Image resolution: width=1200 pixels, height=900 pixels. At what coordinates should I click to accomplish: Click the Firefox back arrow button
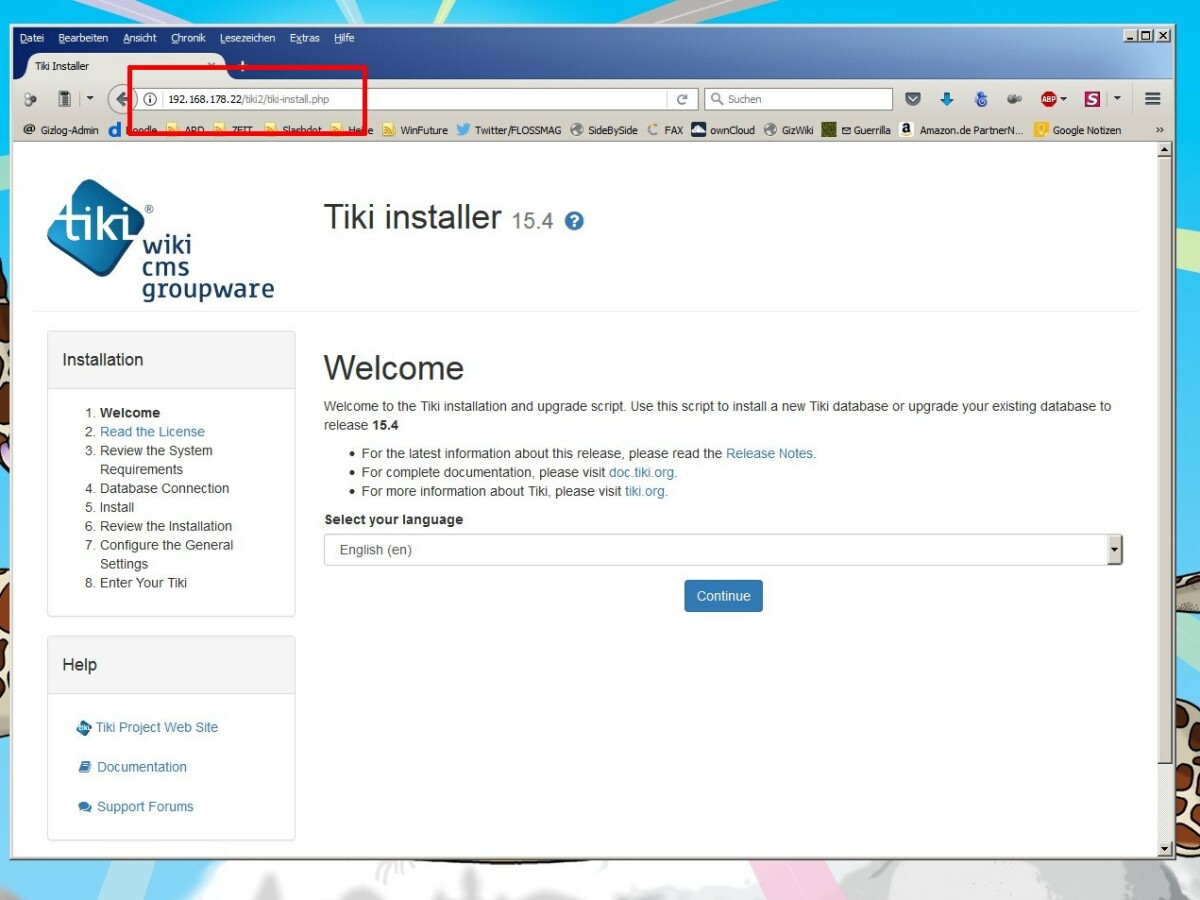(x=121, y=99)
